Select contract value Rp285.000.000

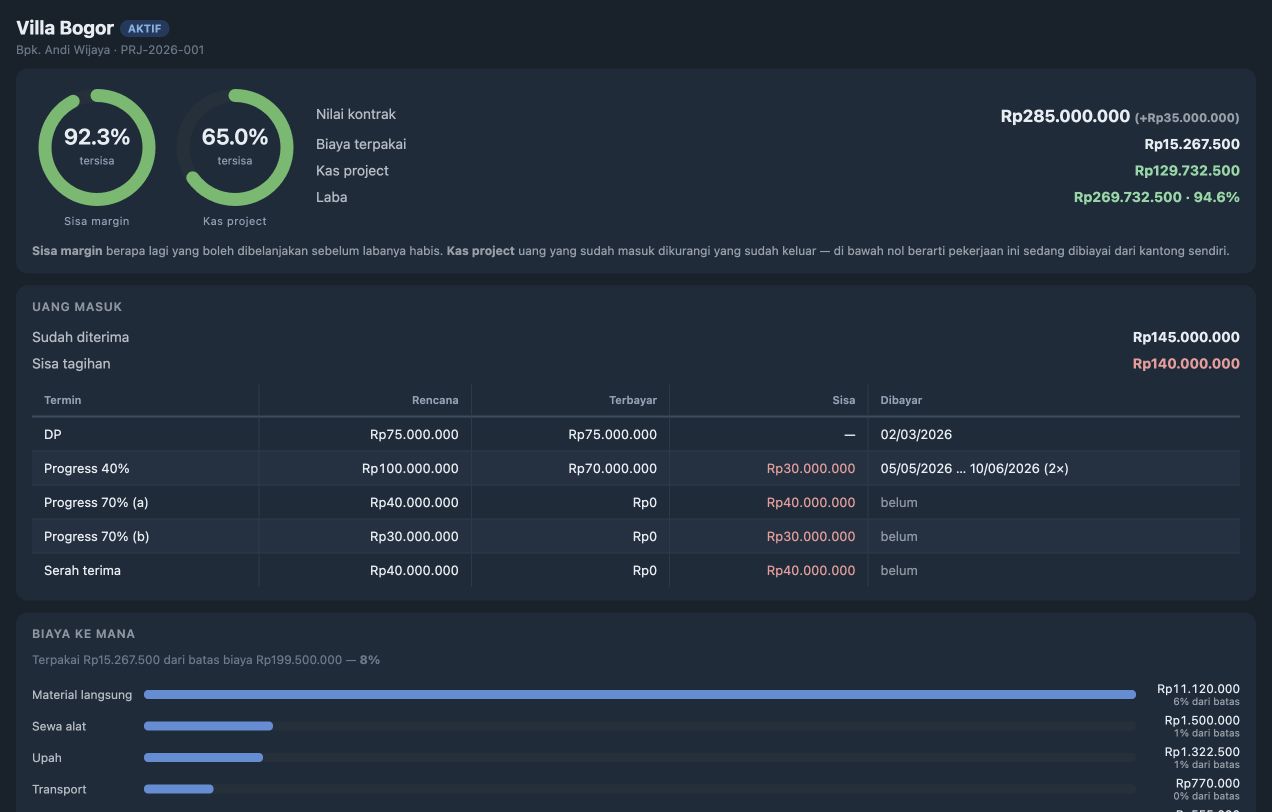point(1065,116)
